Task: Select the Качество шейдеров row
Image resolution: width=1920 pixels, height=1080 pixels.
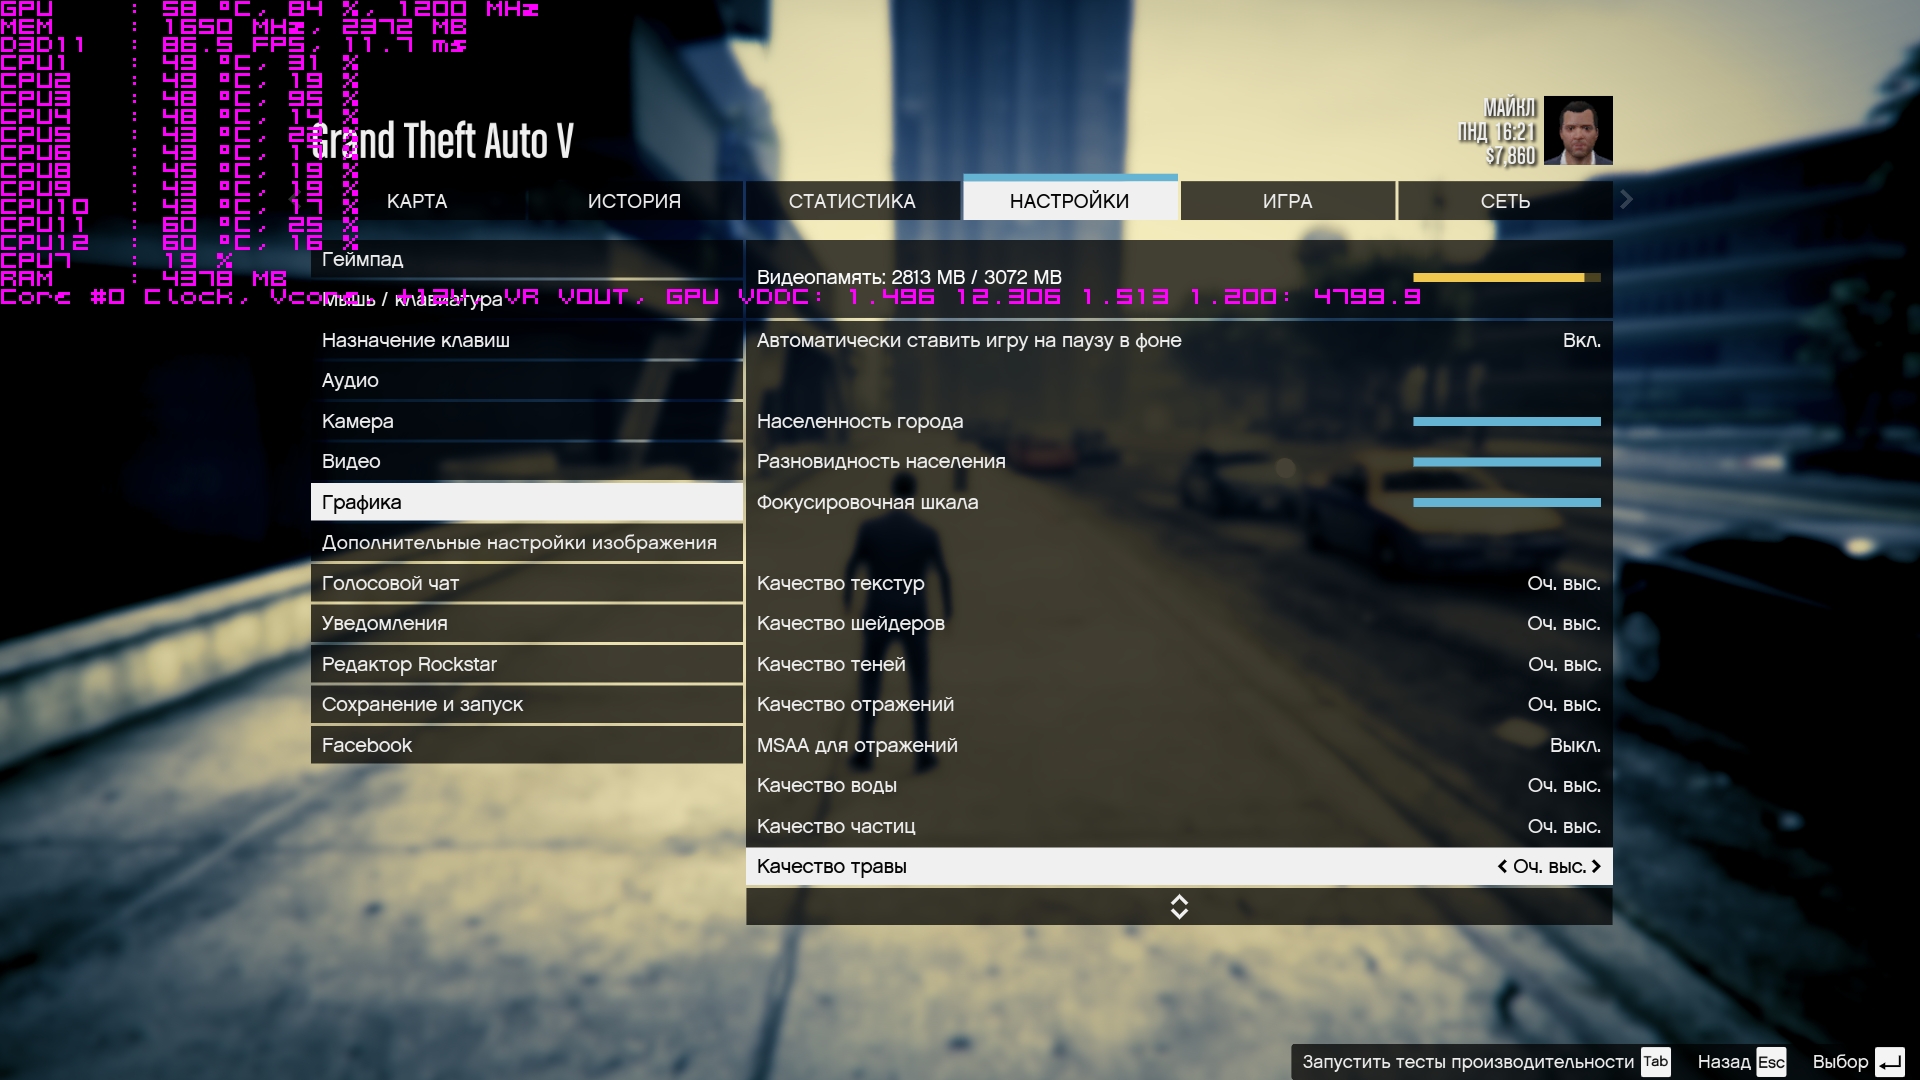Action: (850, 624)
